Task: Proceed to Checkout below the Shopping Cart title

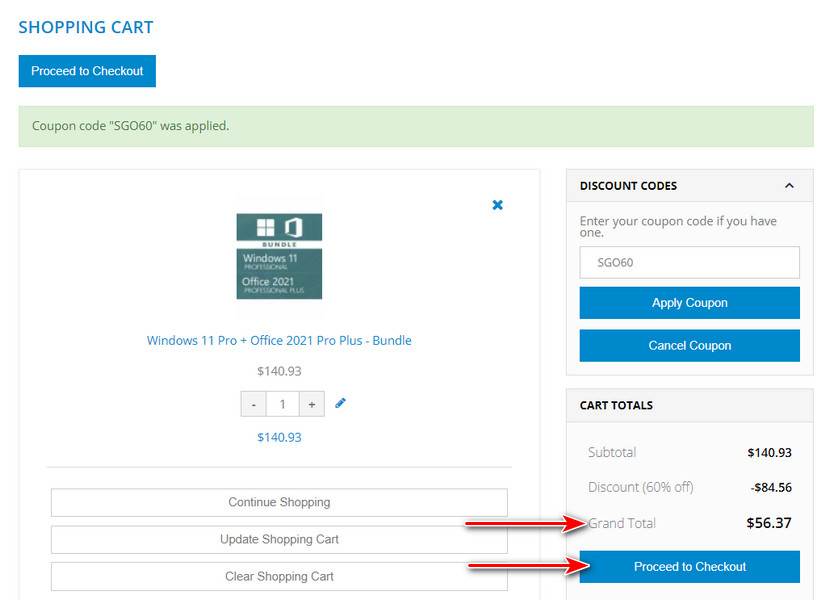Action: 87,71
